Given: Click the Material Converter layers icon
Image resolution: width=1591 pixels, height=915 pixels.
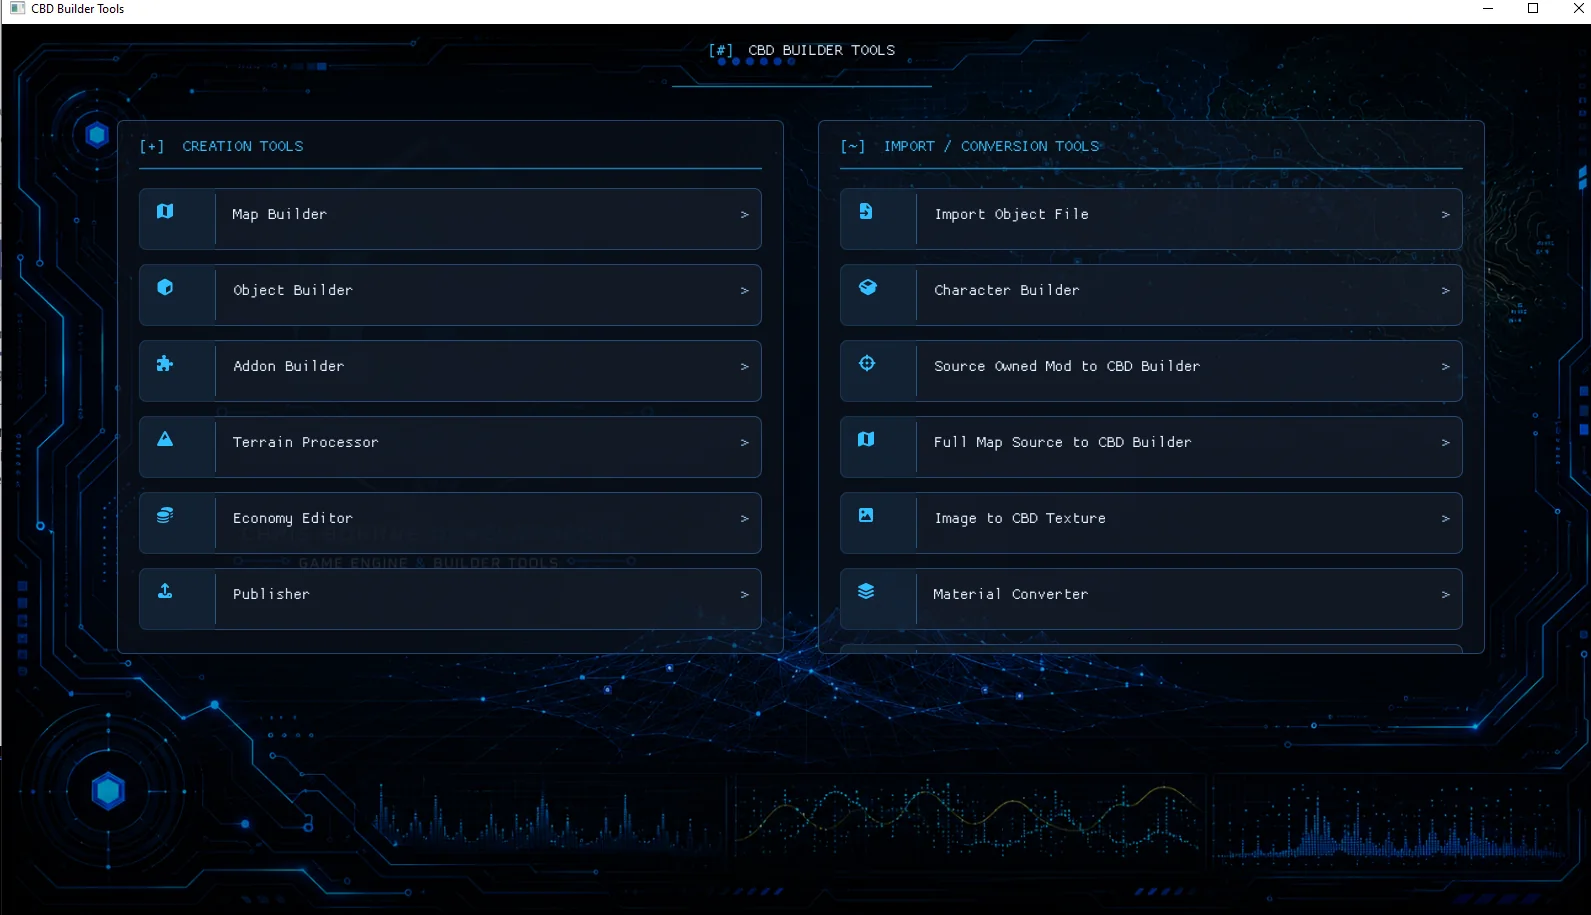Looking at the screenshot, I should pos(866,591).
